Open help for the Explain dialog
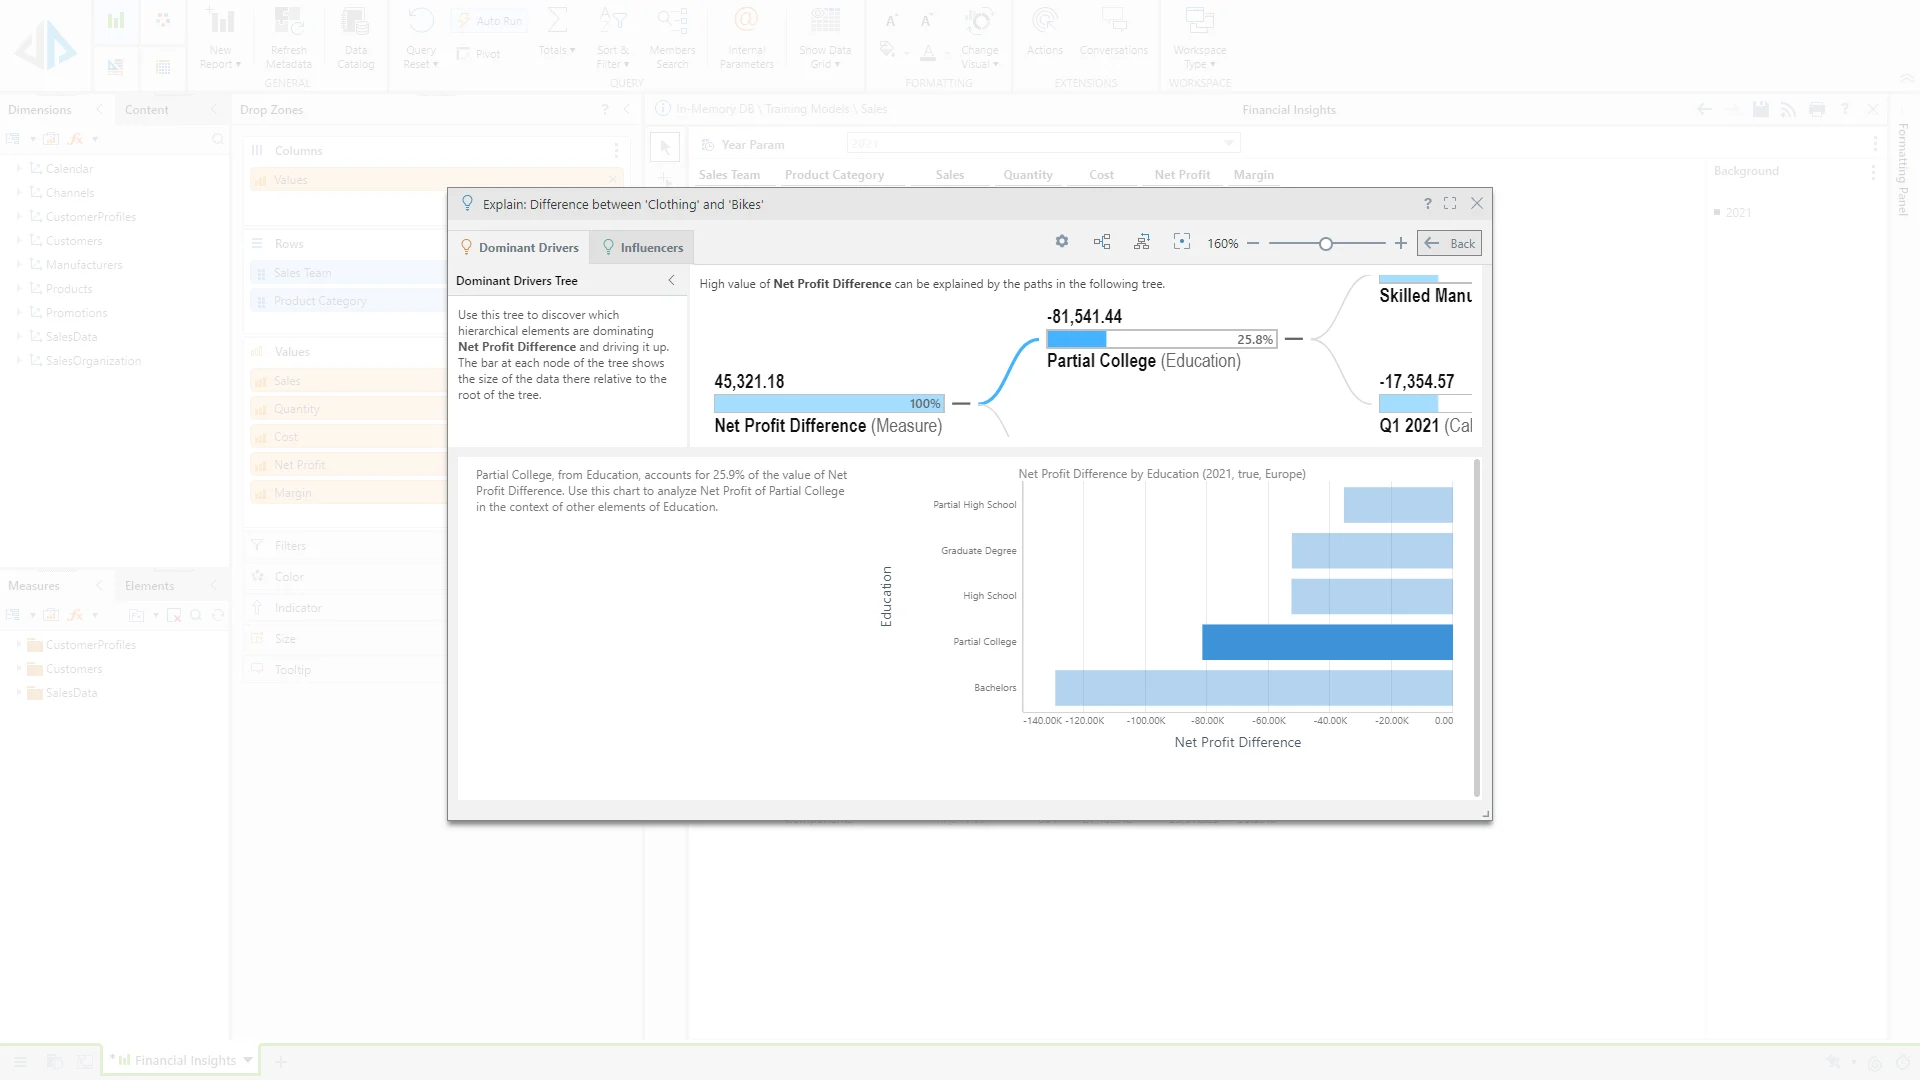 tap(1427, 204)
